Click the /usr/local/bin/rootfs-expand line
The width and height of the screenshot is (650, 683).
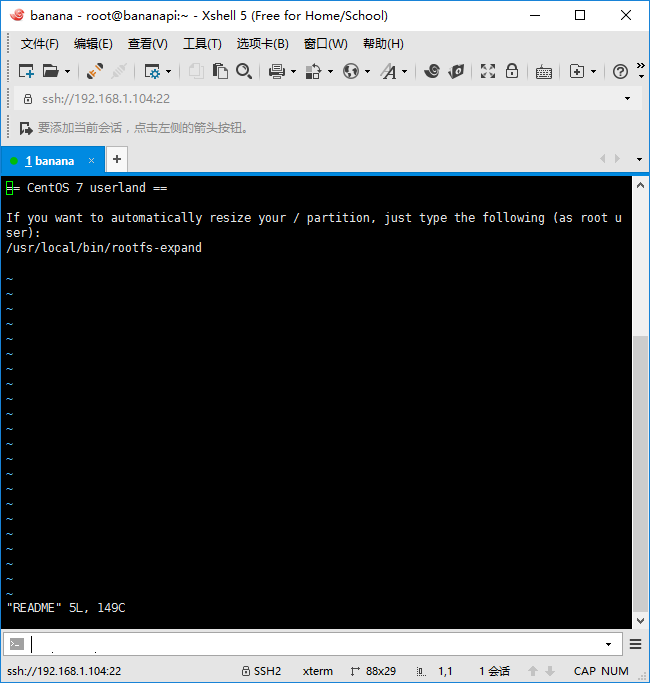click(104, 247)
